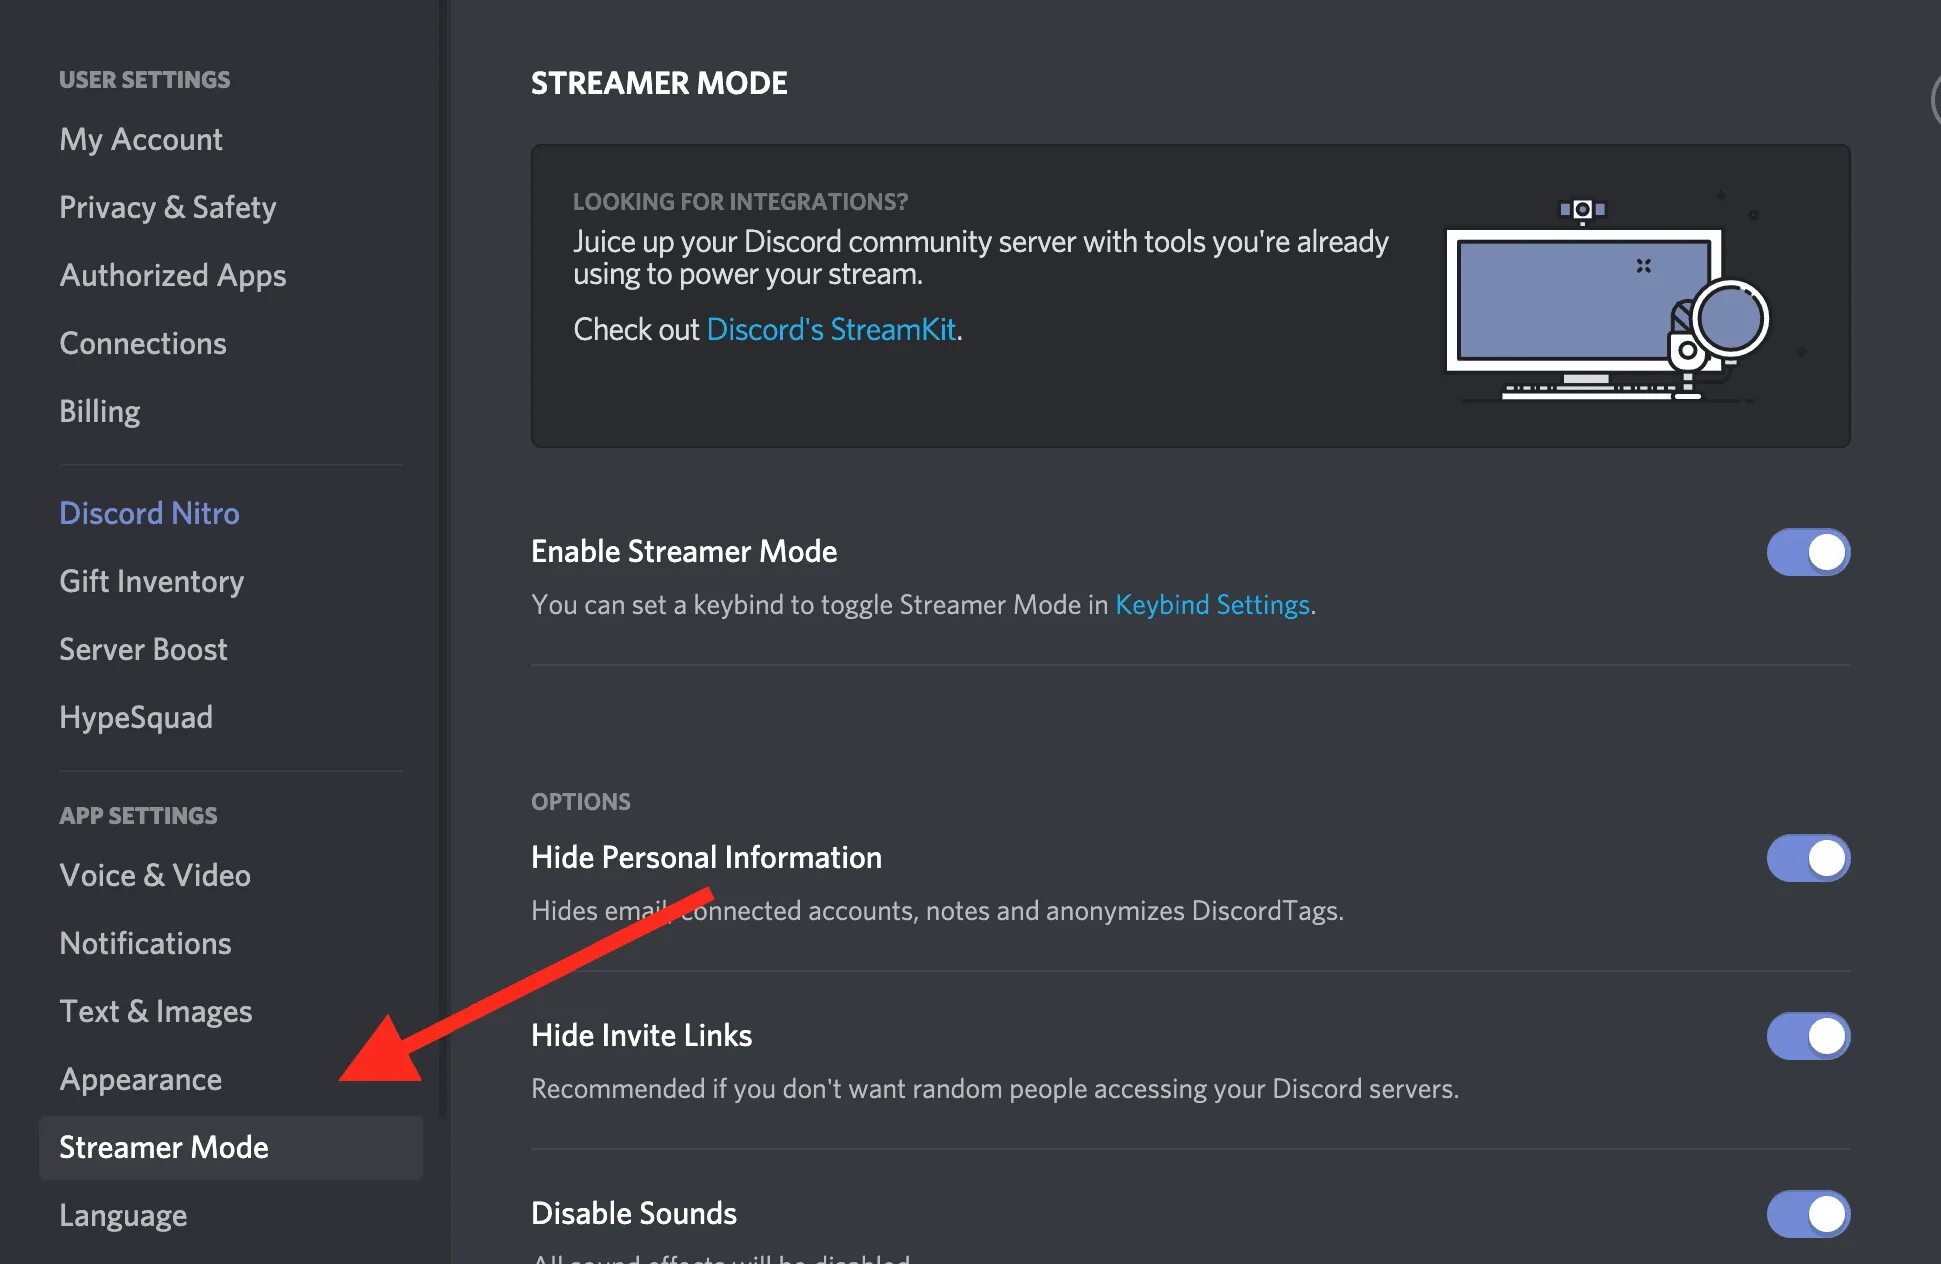The width and height of the screenshot is (1941, 1264).
Task: Click the Enable Streamer Mode title
Action: click(x=684, y=551)
